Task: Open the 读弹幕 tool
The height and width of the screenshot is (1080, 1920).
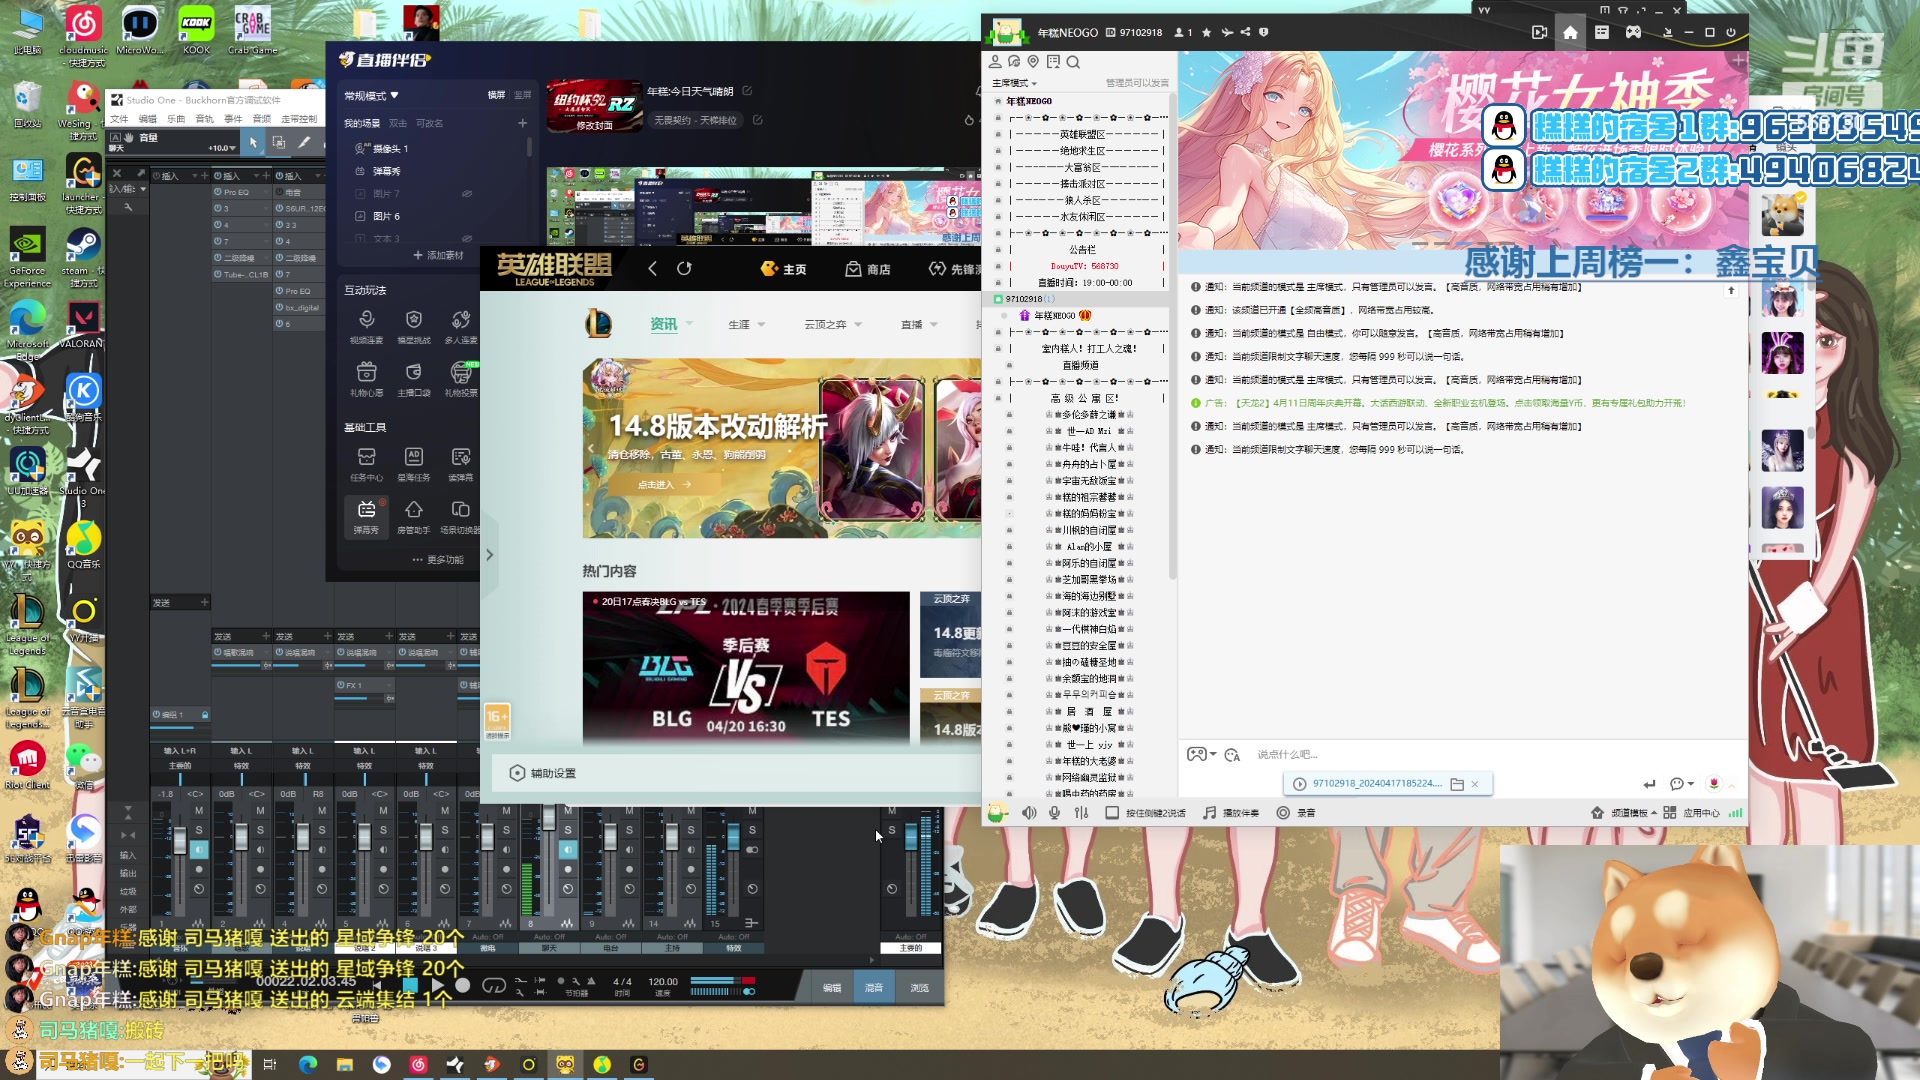Action: [x=460, y=464]
